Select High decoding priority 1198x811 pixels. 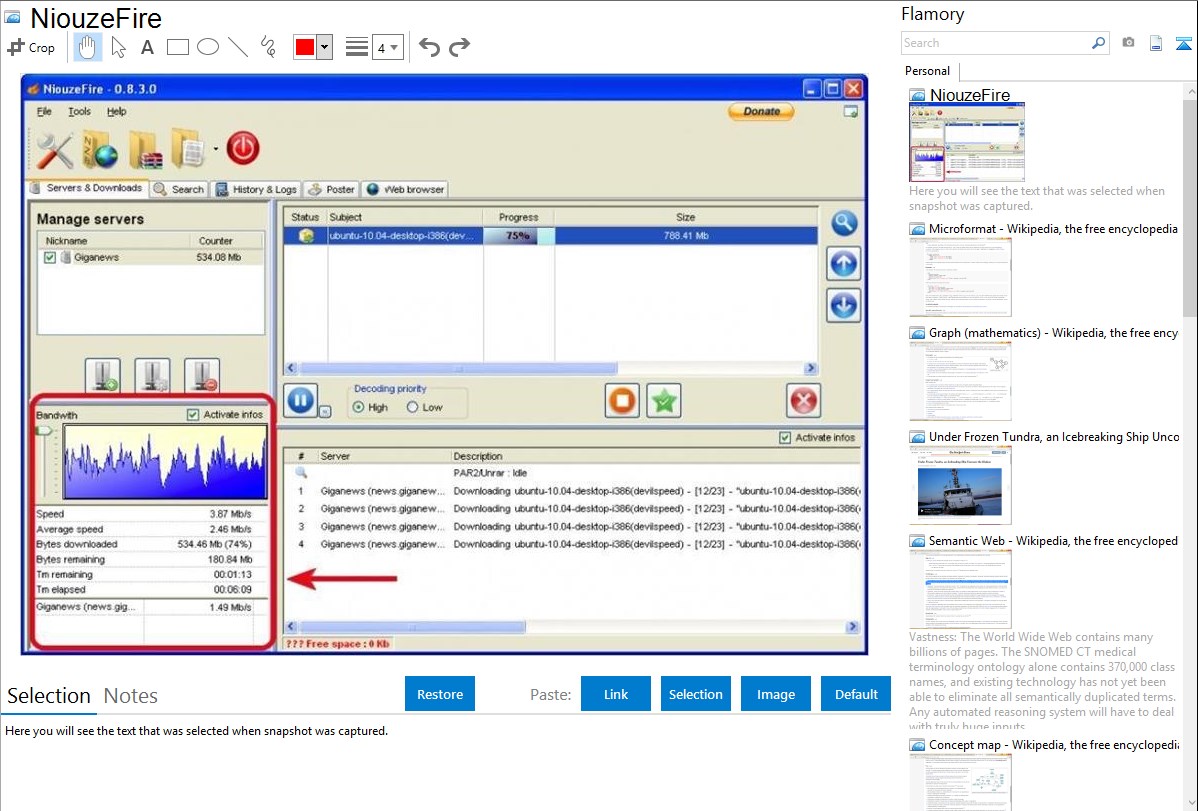point(358,407)
